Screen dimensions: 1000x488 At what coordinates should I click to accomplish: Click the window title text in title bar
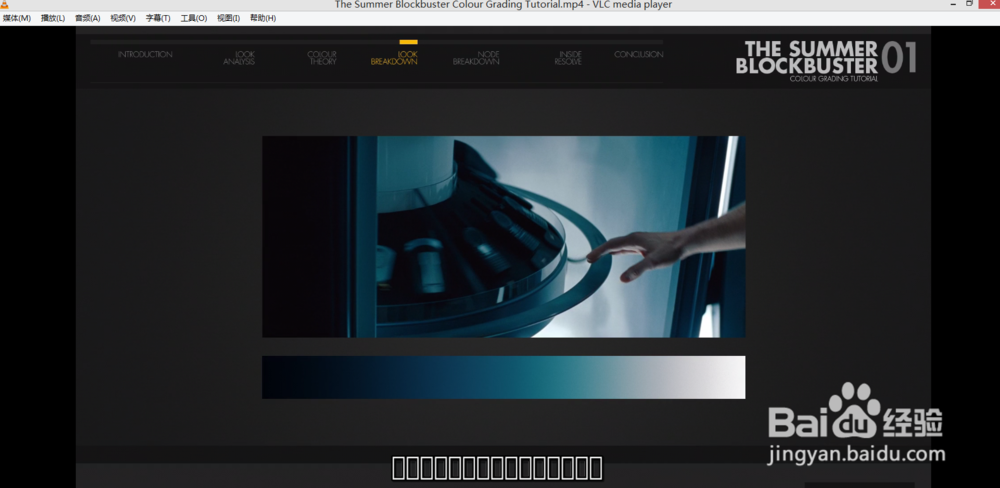pyautogui.click(x=503, y=4)
